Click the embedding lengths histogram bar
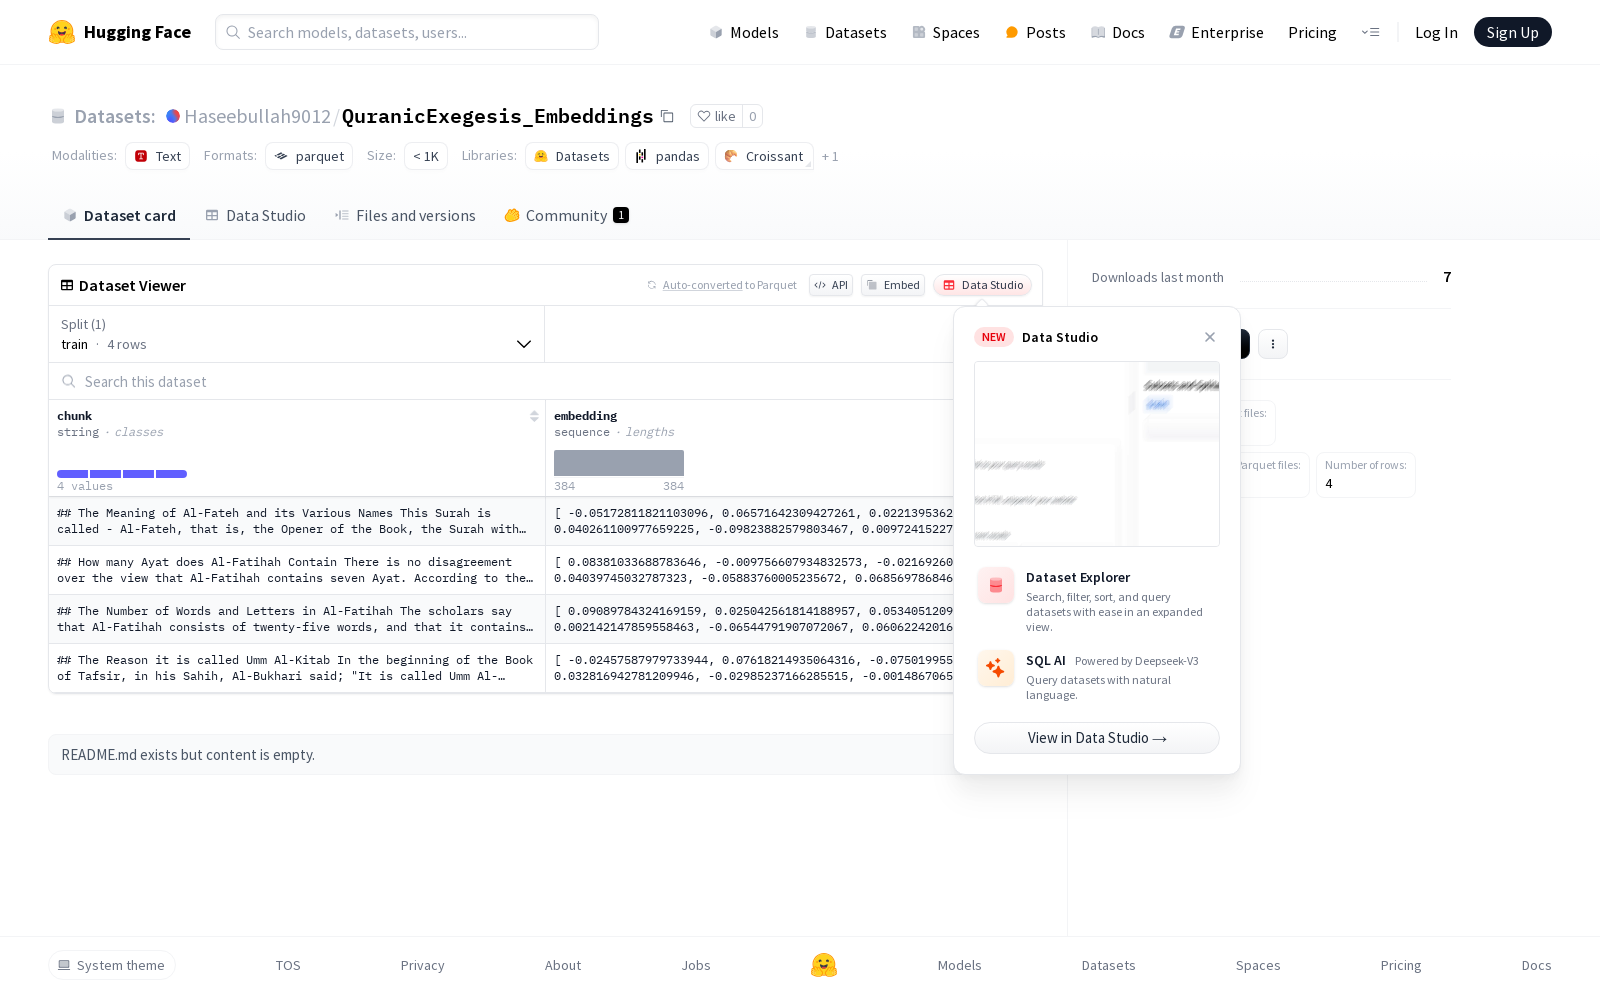The image size is (1600, 1000). pyautogui.click(x=619, y=463)
